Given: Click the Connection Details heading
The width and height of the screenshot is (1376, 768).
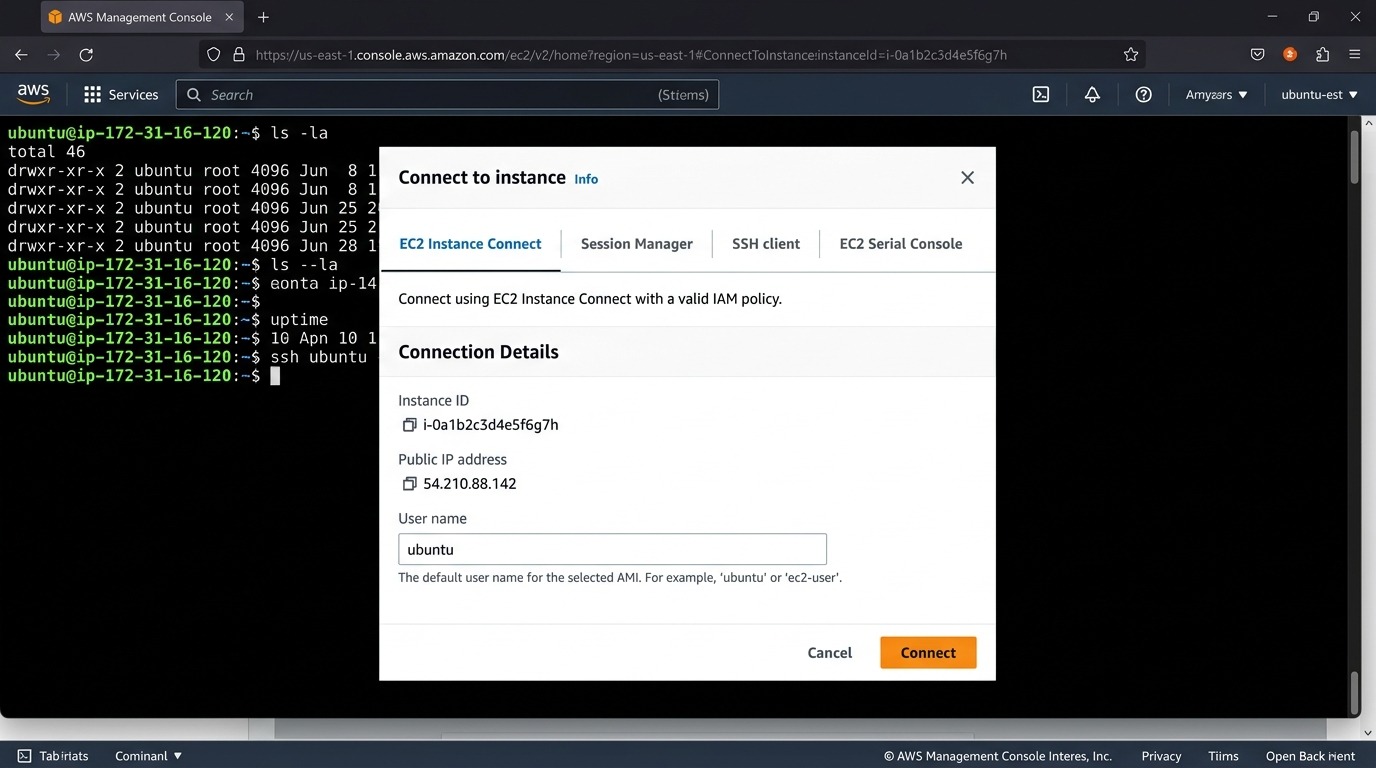Looking at the screenshot, I should click(x=478, y=352).
